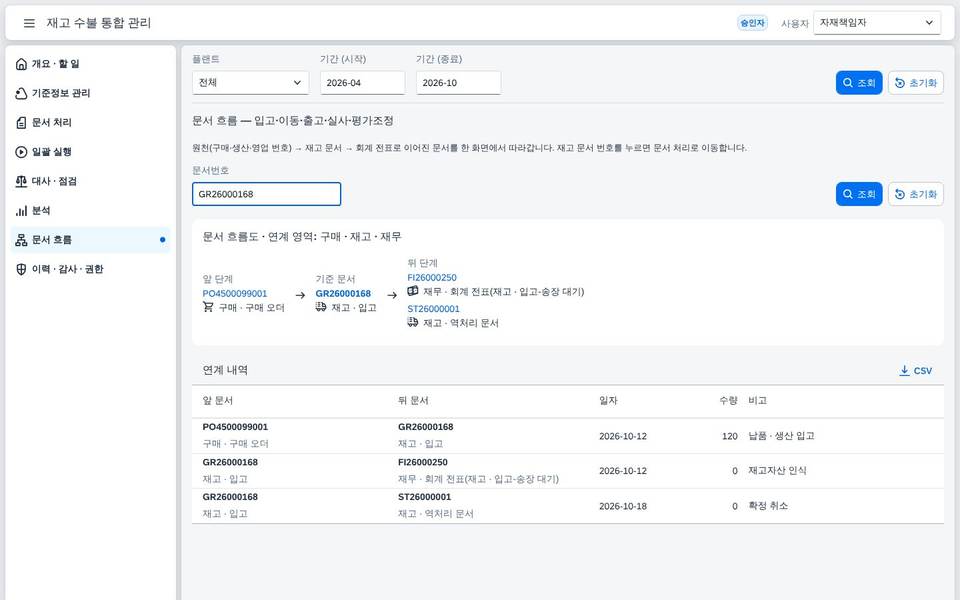Click the truck icon under ST26000001
960x600 pixels.
click(x=413, y=322)
